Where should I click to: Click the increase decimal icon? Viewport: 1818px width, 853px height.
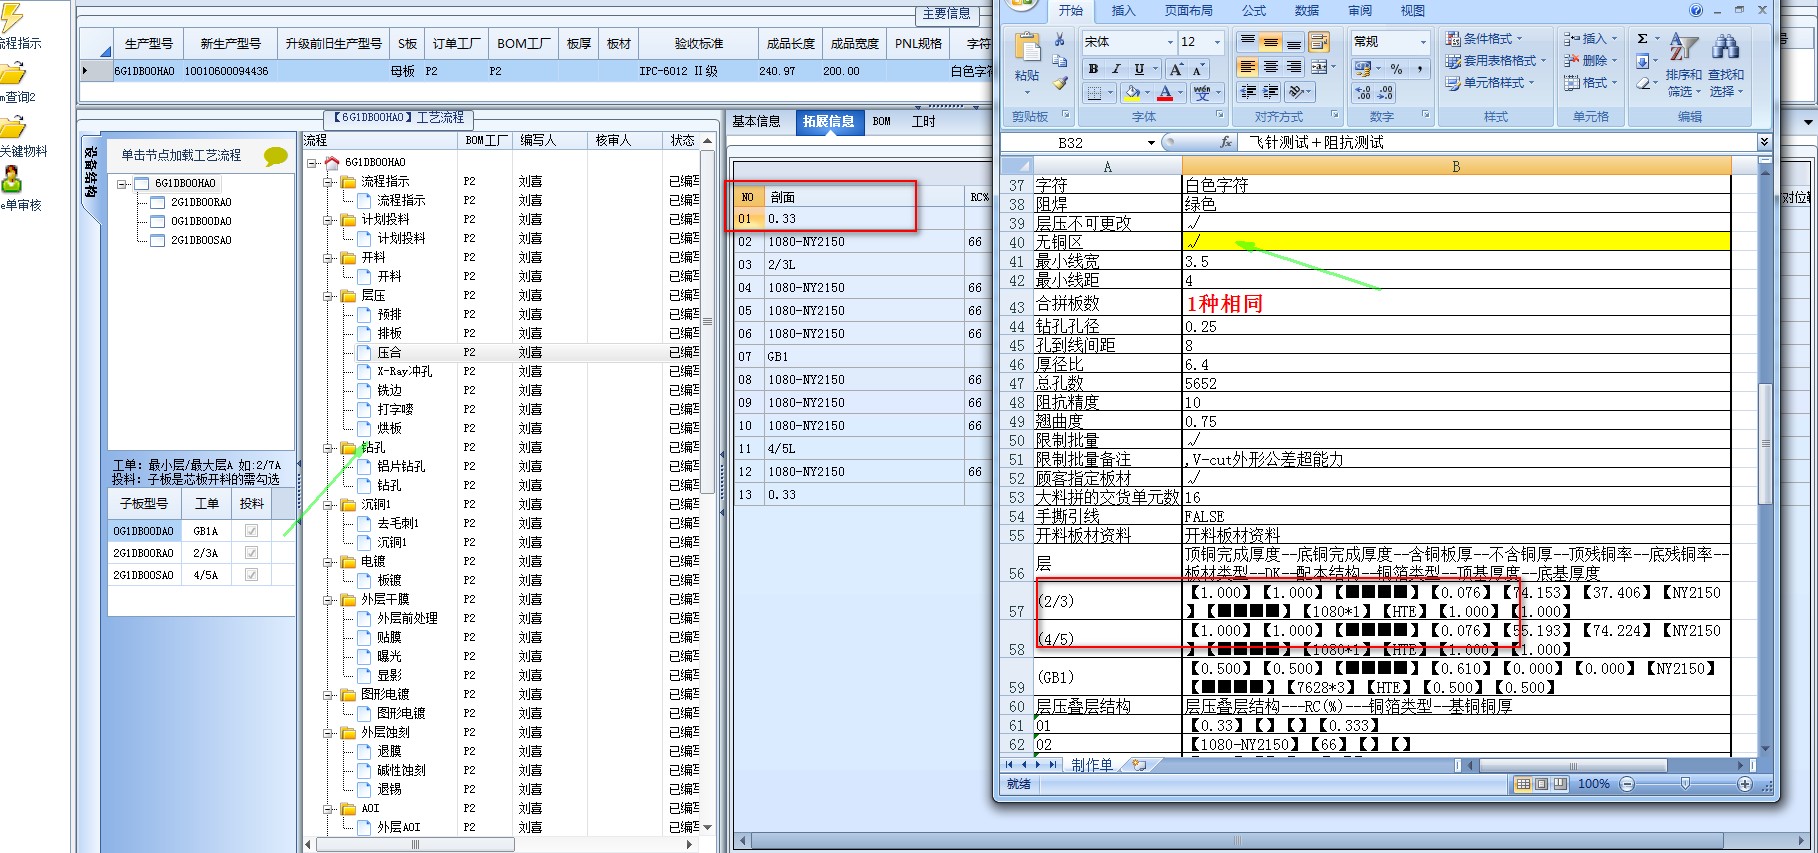click(1364, 93)
